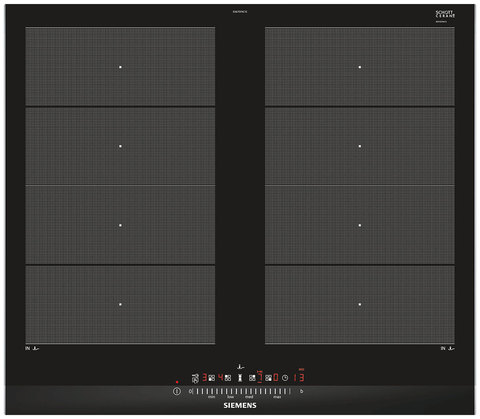This screenshot has width=480, height=419.
Task: Tap the frying sensor pan icon
Action: coord(195,378)
